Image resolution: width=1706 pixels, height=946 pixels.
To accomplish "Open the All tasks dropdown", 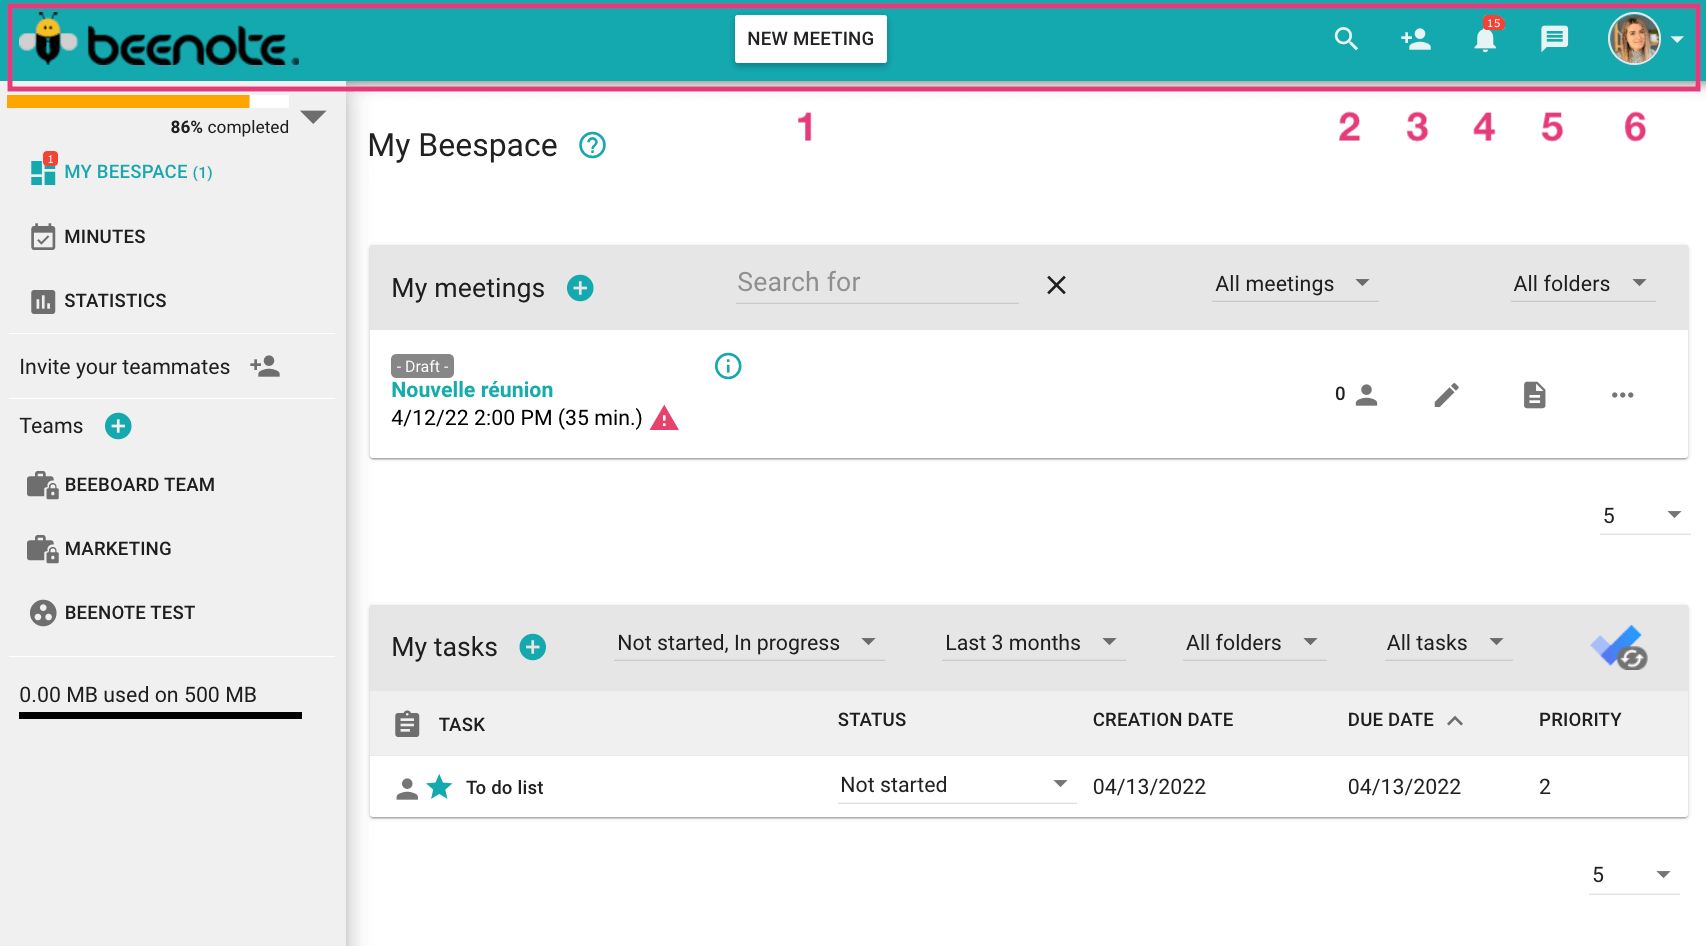I will click(1447, 643).
